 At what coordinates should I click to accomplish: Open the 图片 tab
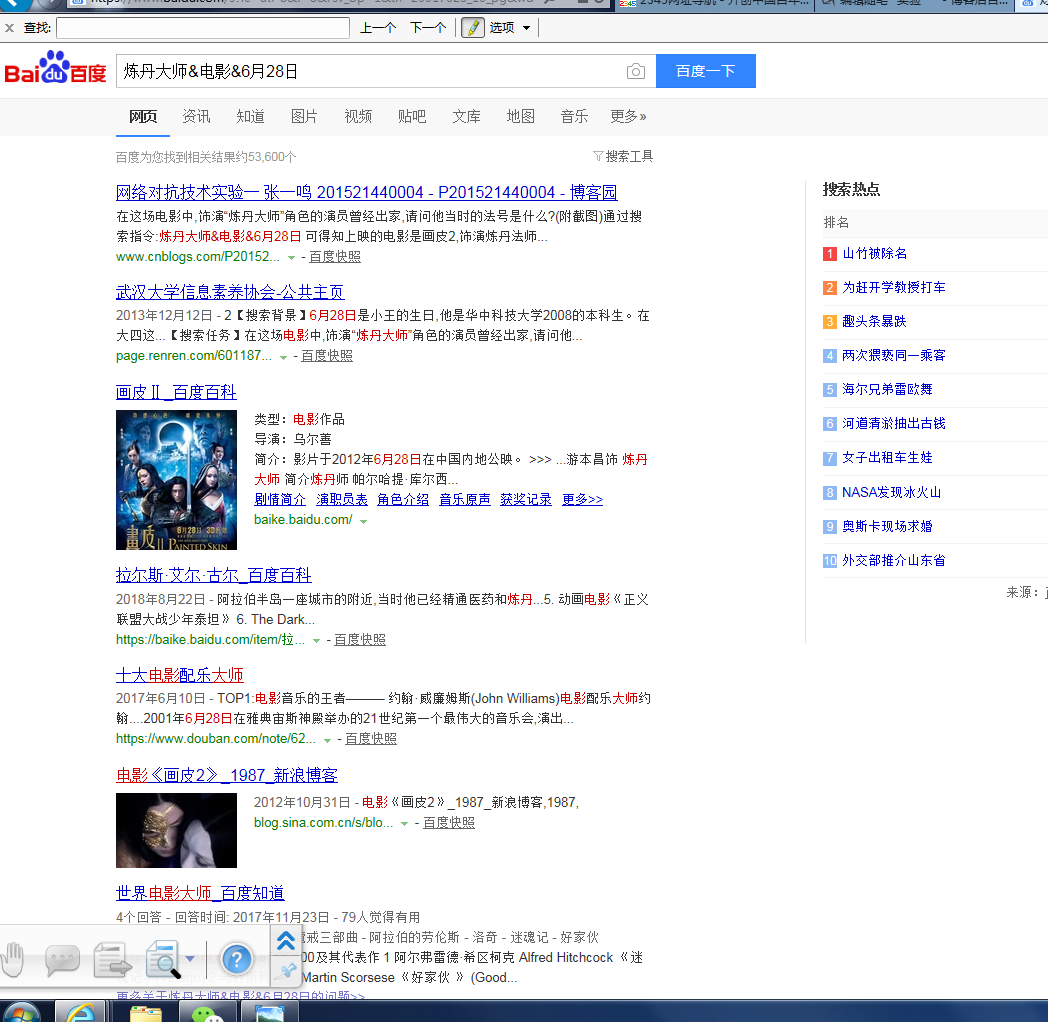coord(304,116)
